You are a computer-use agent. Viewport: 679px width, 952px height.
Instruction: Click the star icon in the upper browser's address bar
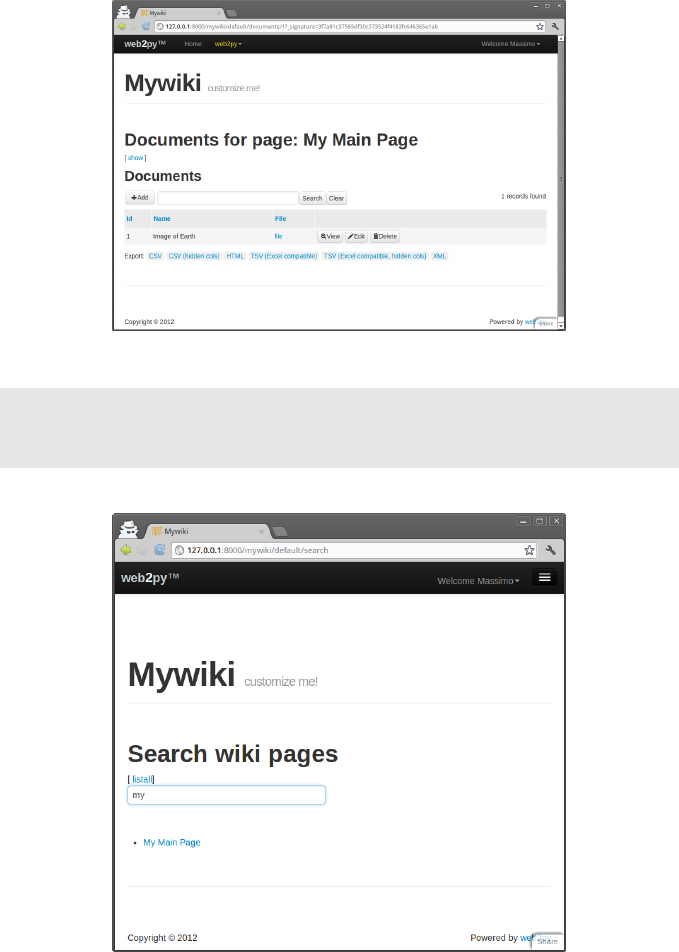pyautogui.click(x=539, y=26)
